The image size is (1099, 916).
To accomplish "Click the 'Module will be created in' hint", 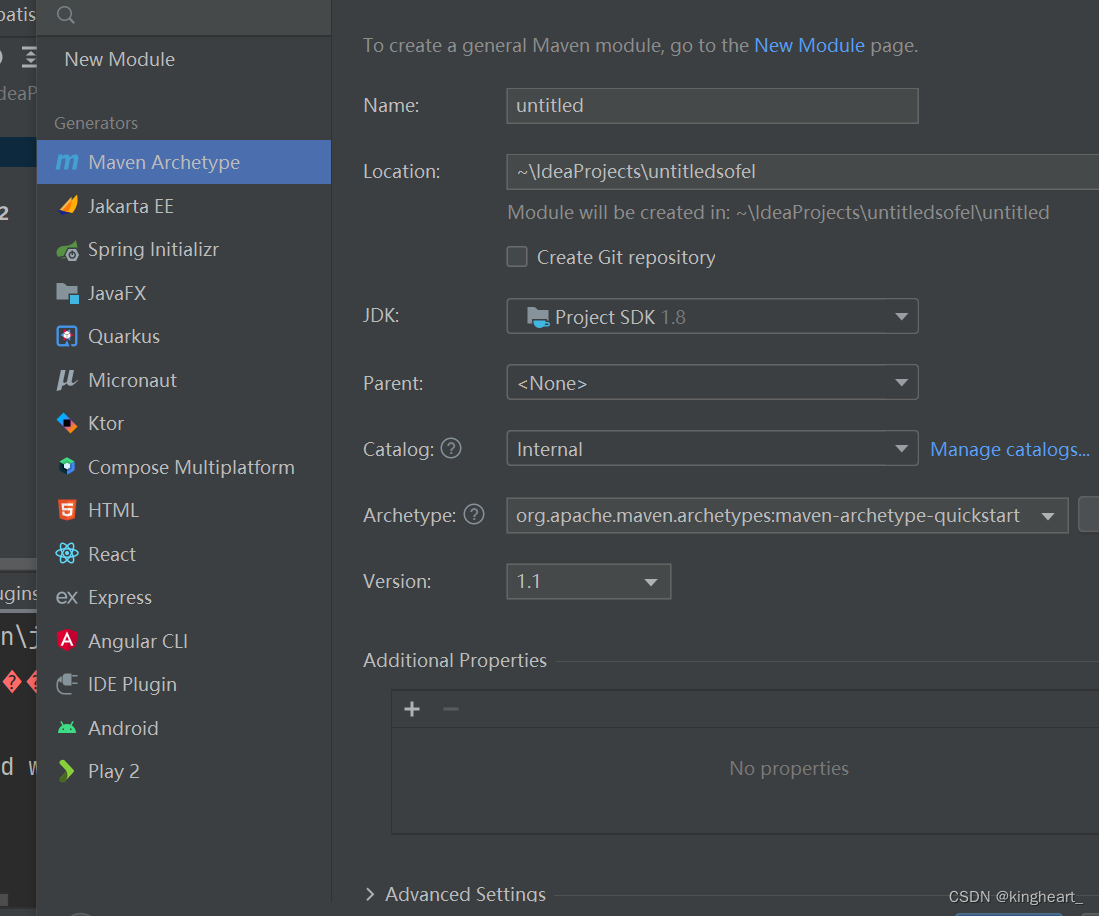I will 778,212.
